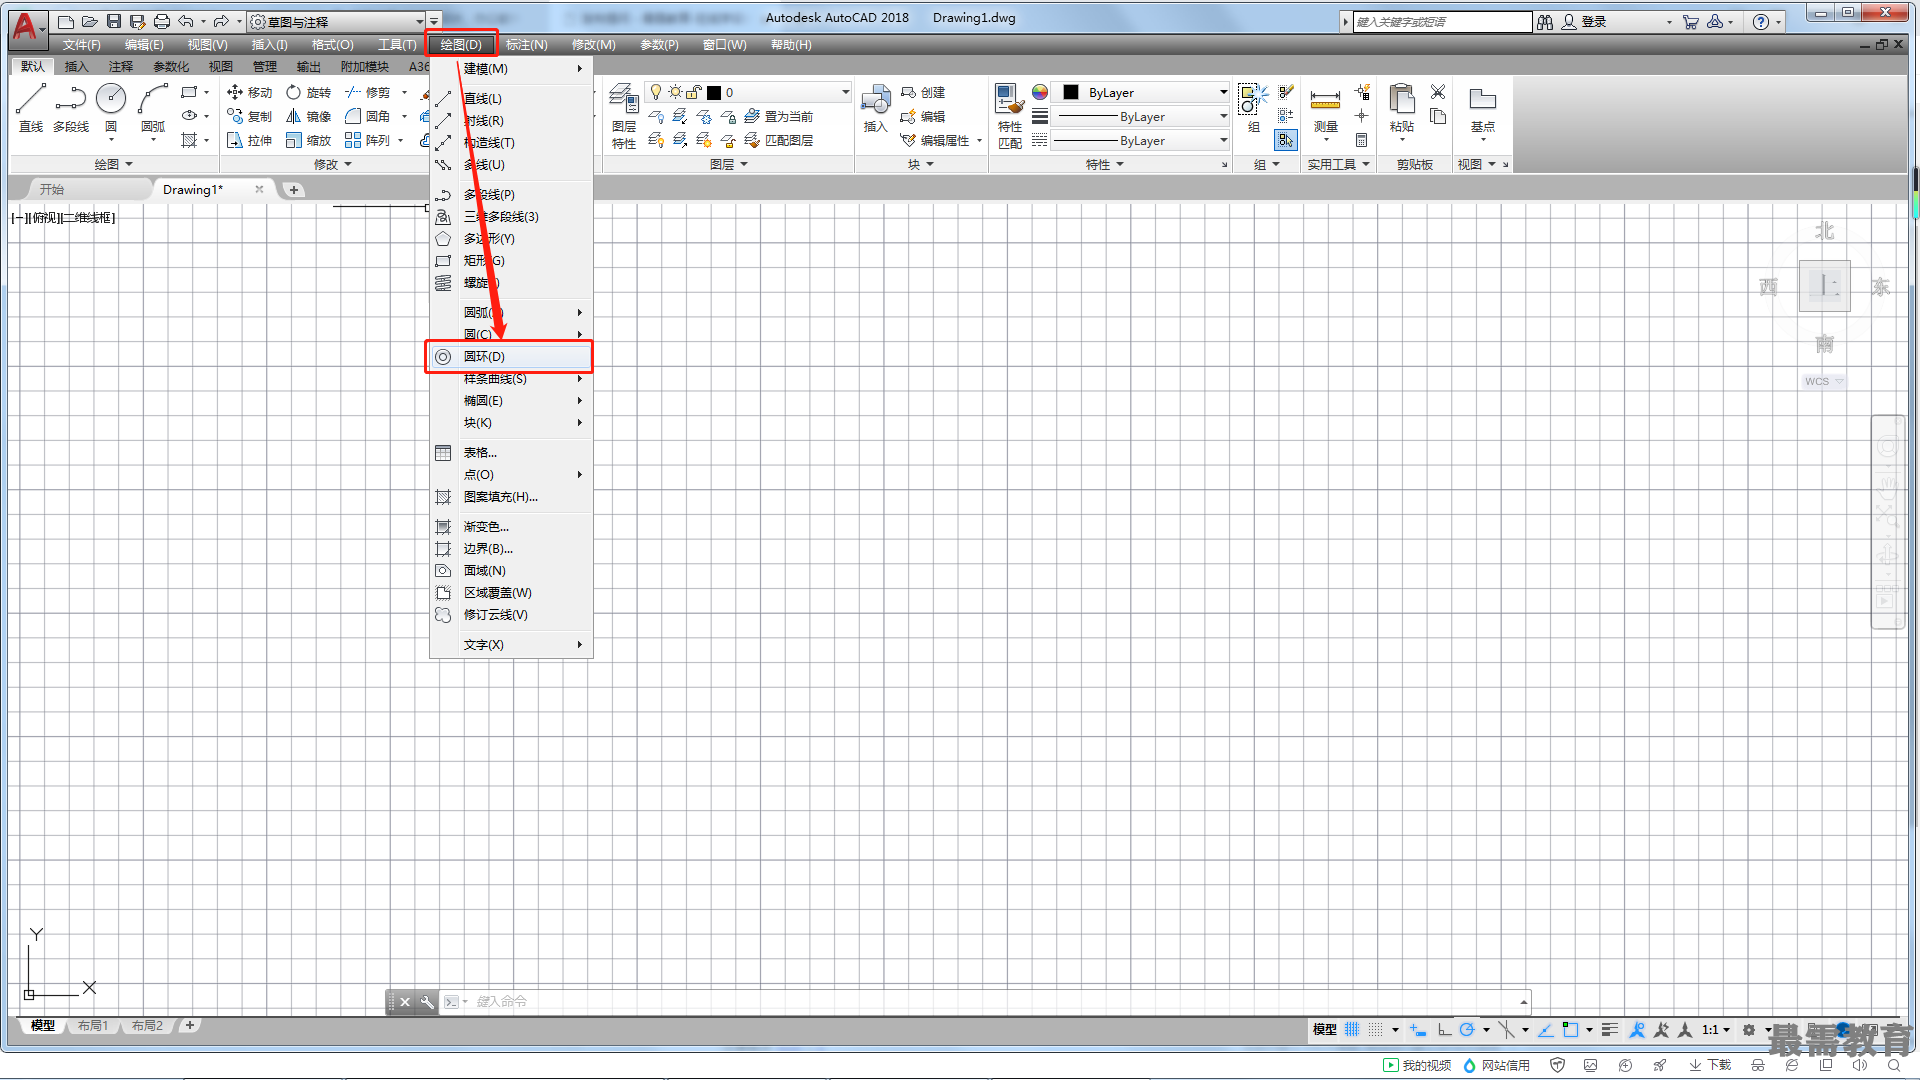Click the Plot/Print icon in quick access toolbar
This screenshot has width=1920, height=1080.
point(162,21)
